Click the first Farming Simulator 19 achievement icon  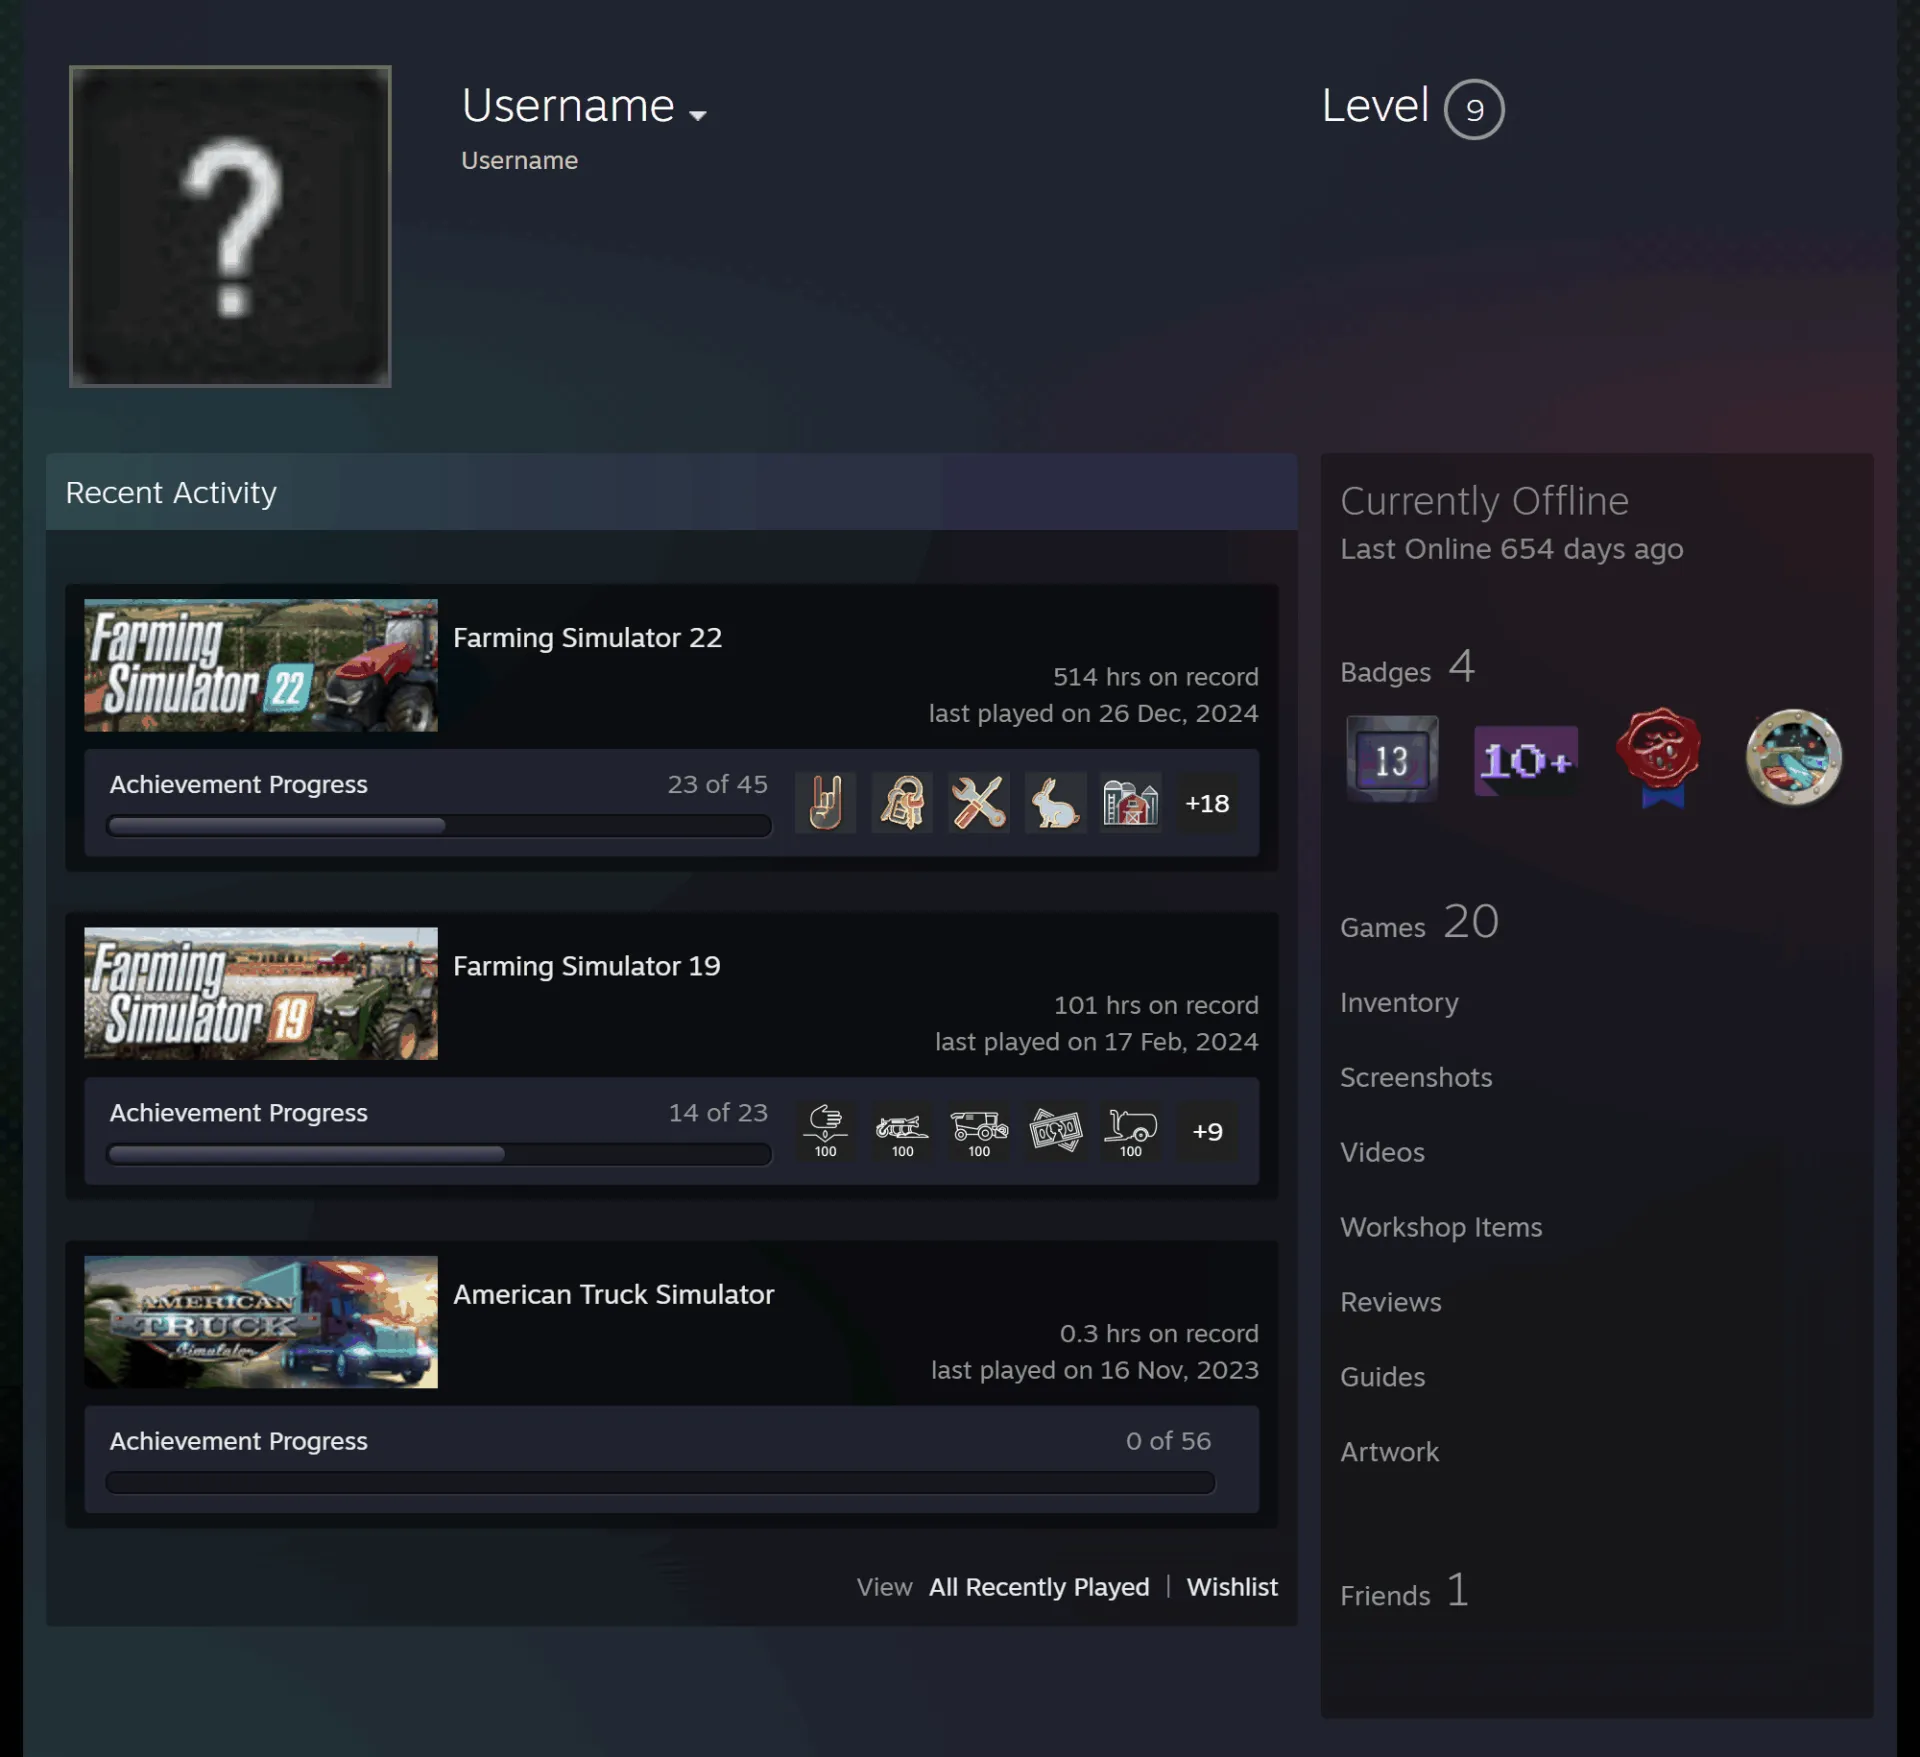pos(825,1131)
